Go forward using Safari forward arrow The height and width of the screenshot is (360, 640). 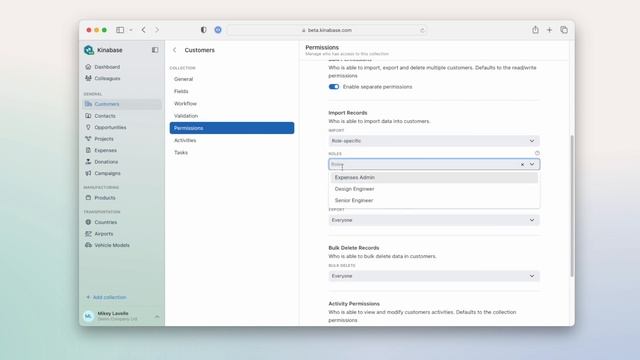[x=157, y=30]
